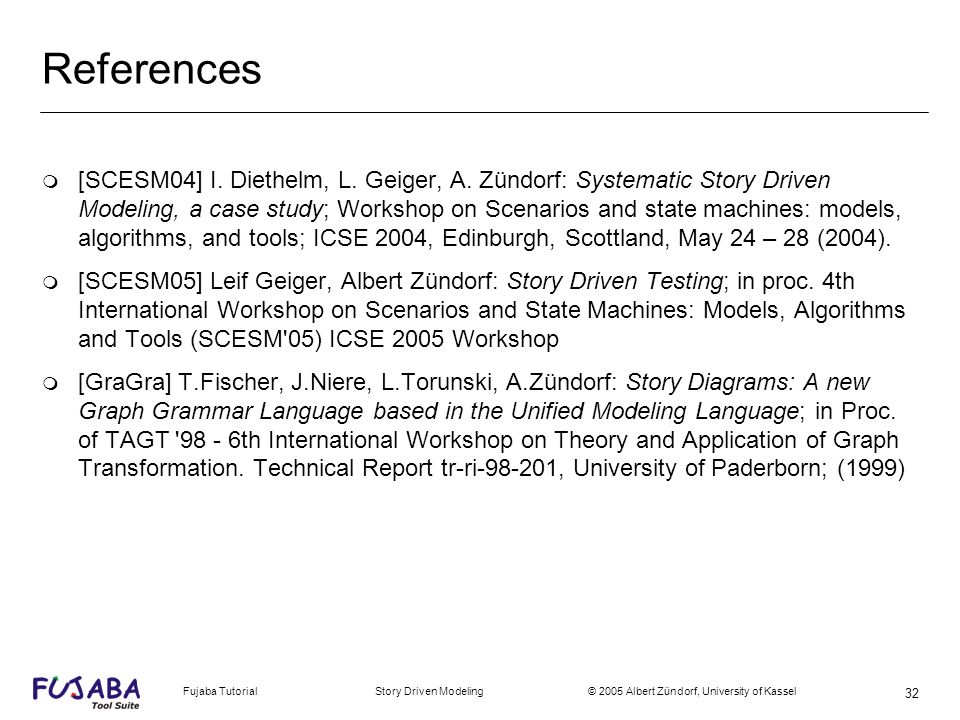
Task: Click the copyright notice for Albert Zündorf
Action: [692, 691]
